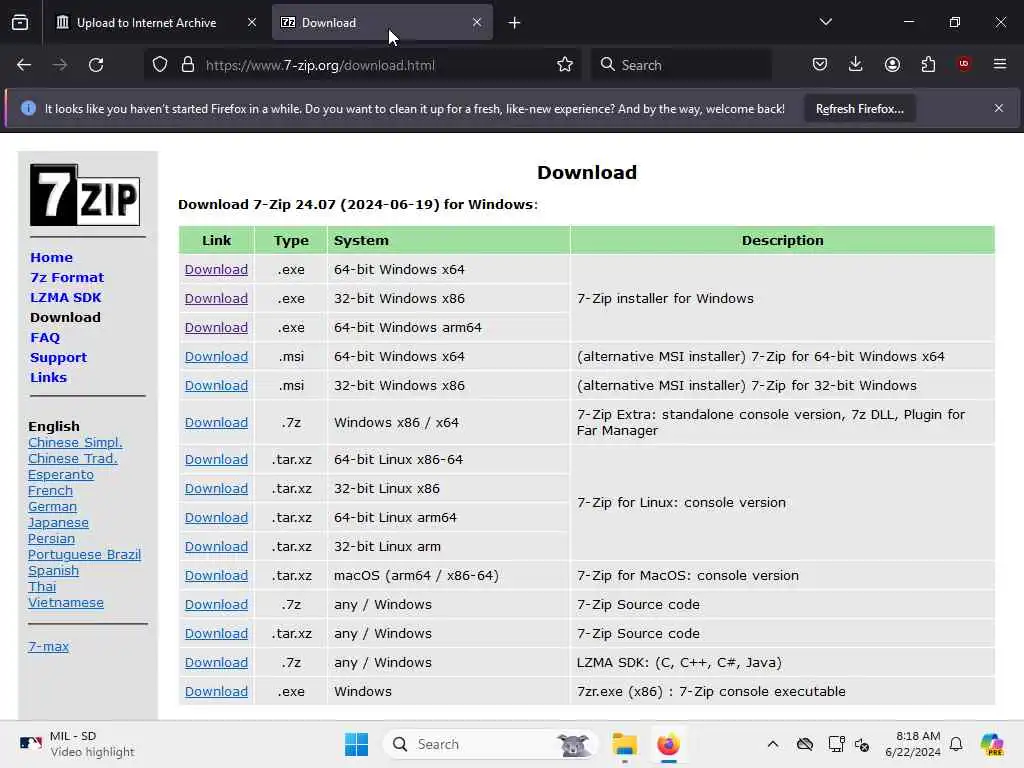Viewport: 1024px width, 768px height.
Task: Open the Extensions puzzle icon
Action: (x=928, y=64)
